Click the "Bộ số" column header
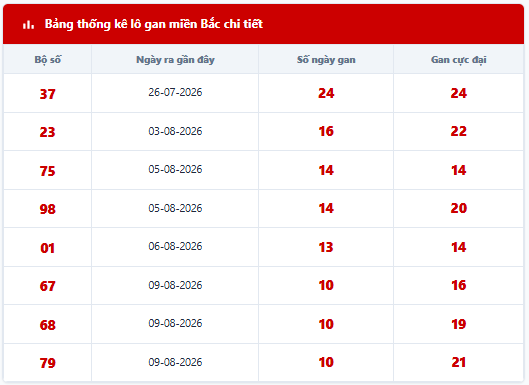The height and width of the screenshot is (385, 529). [48, 60]
